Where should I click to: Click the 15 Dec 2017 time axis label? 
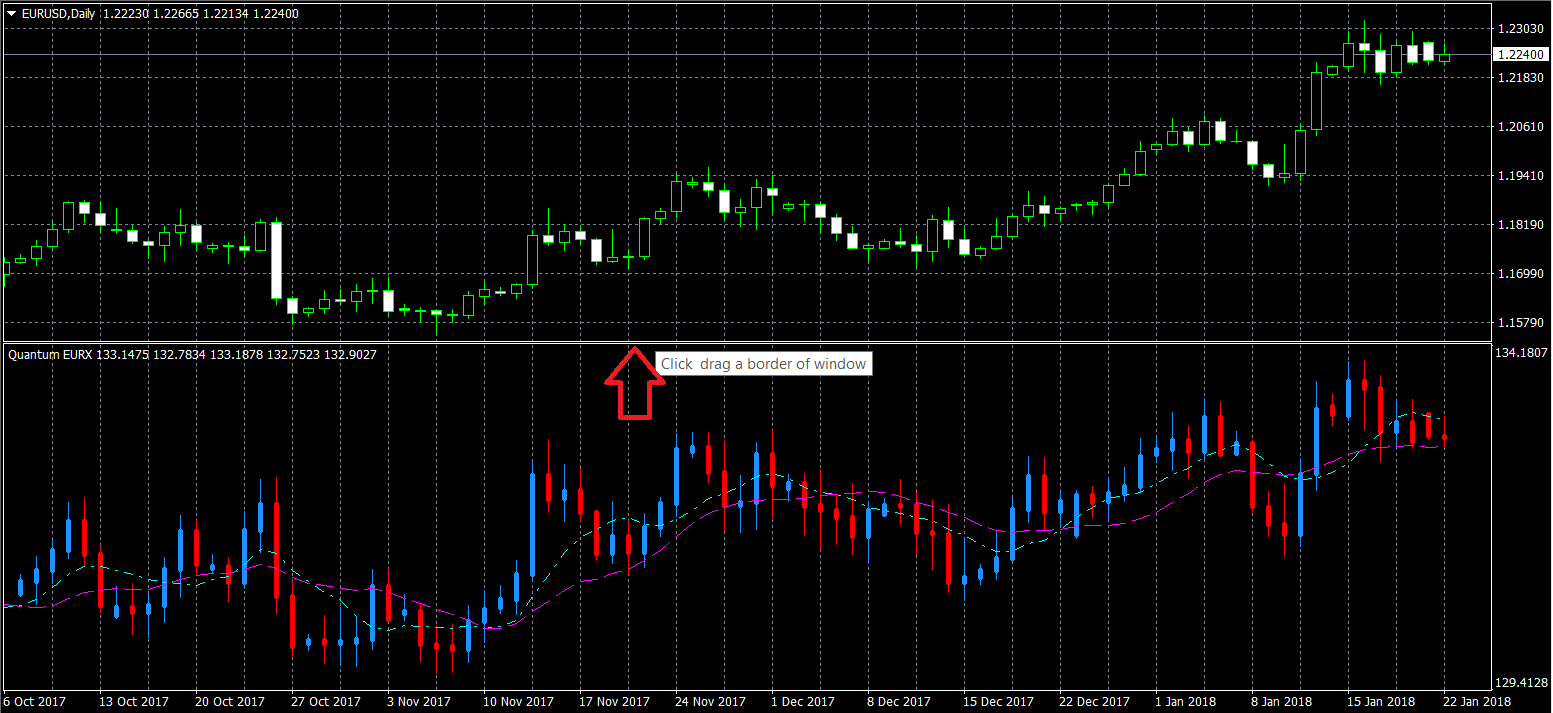[999, 702]
